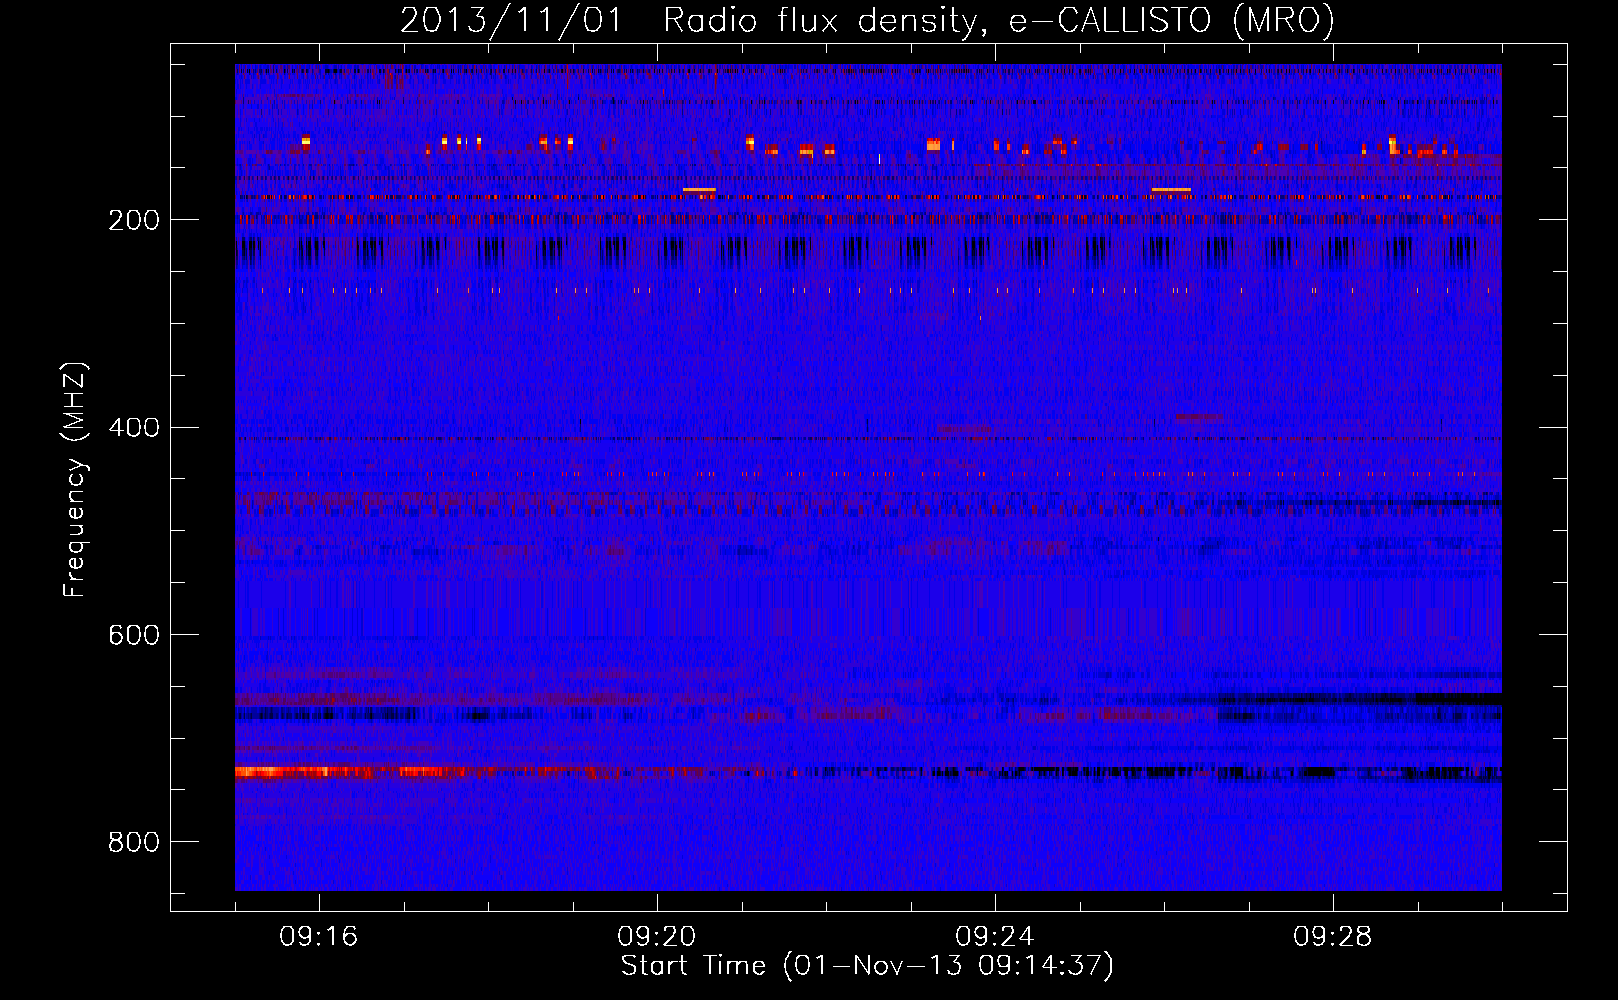
Task: Click the '09:24' time tick label
Action: click(995, 937)
